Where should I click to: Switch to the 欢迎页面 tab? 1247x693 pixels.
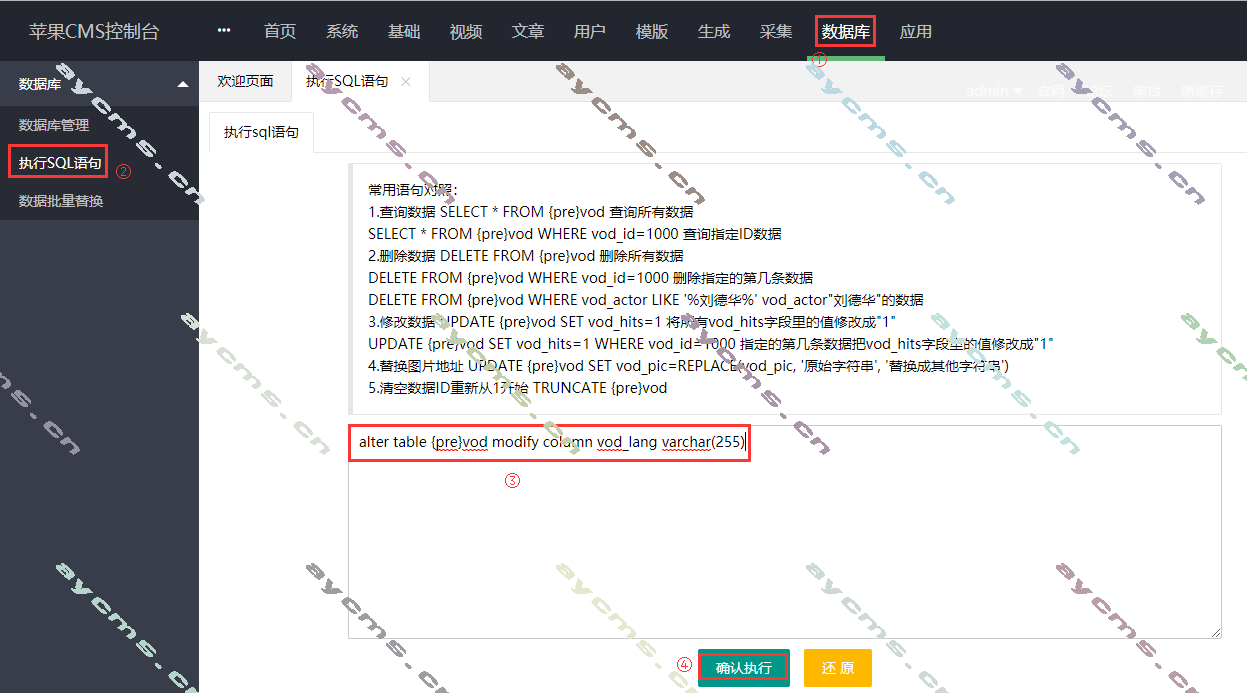pos(245,82)
